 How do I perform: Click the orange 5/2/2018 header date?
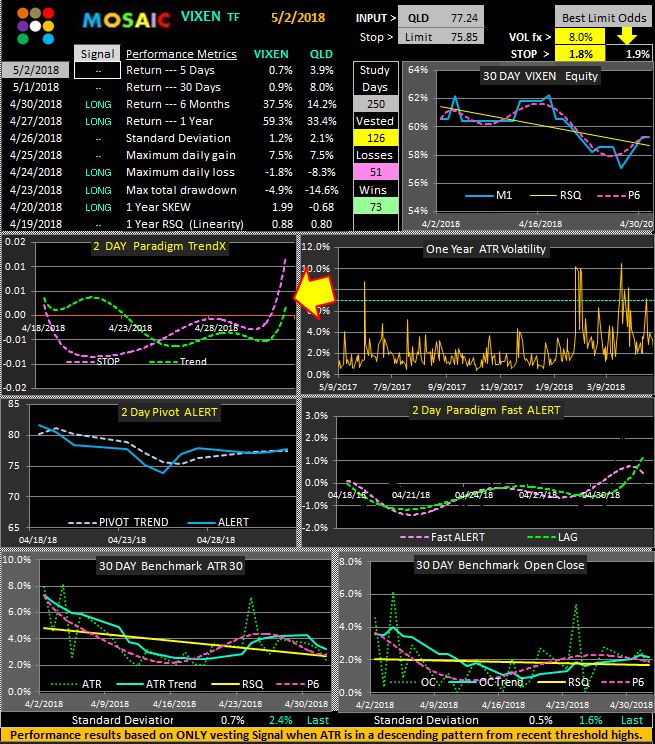click(x=298, y=18)
